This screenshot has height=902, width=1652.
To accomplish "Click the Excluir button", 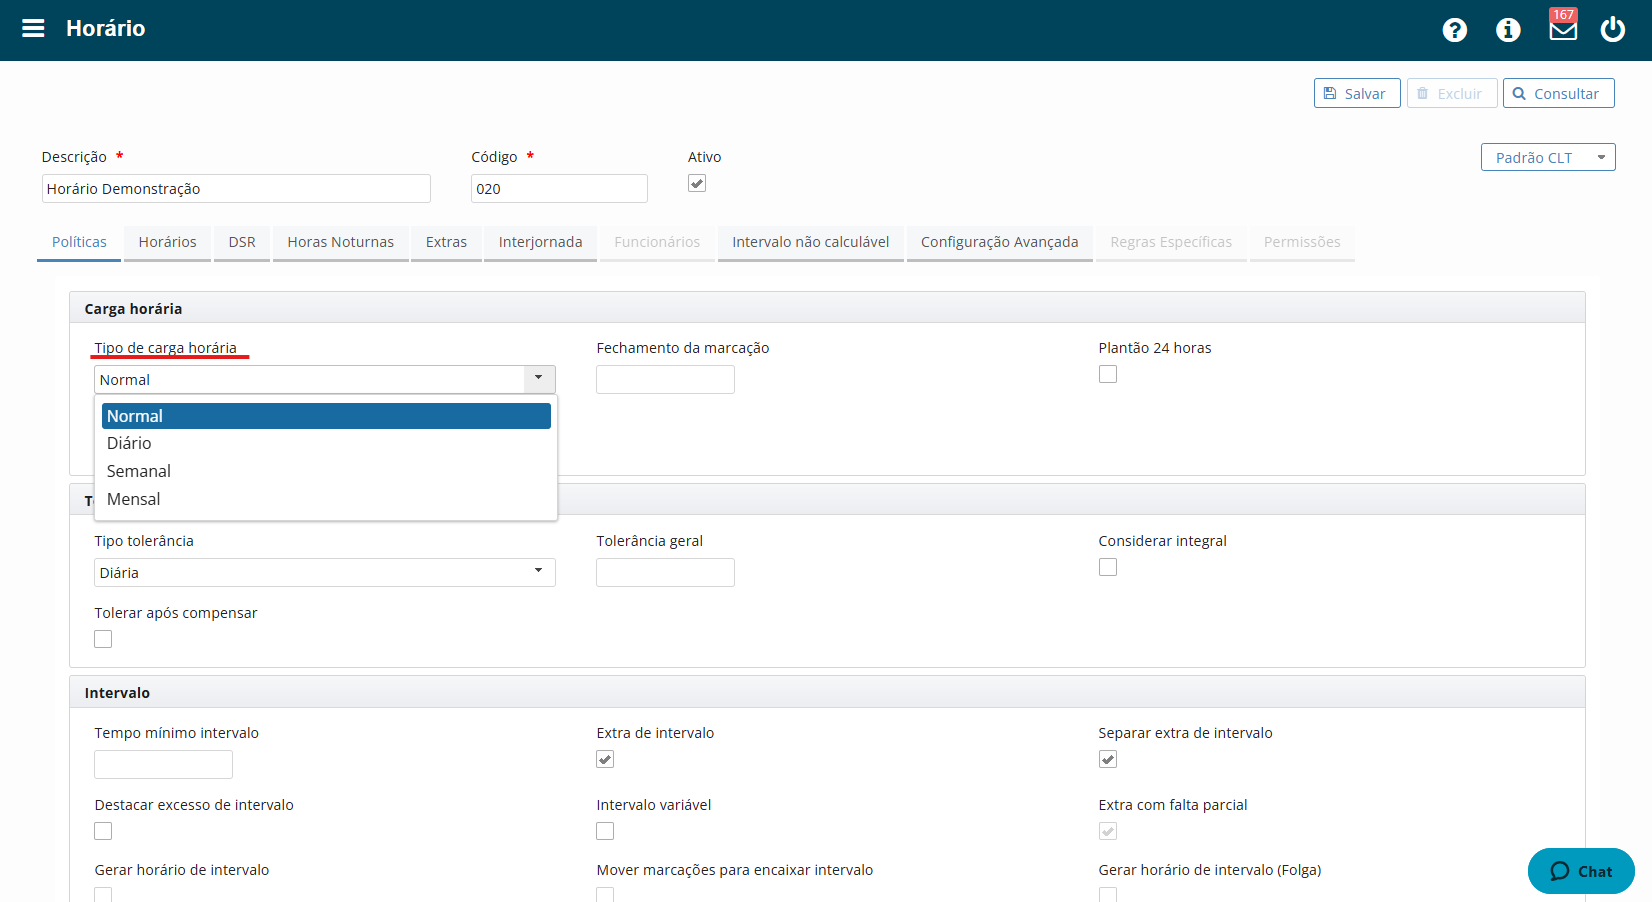I will click(x=1452, y=93).
